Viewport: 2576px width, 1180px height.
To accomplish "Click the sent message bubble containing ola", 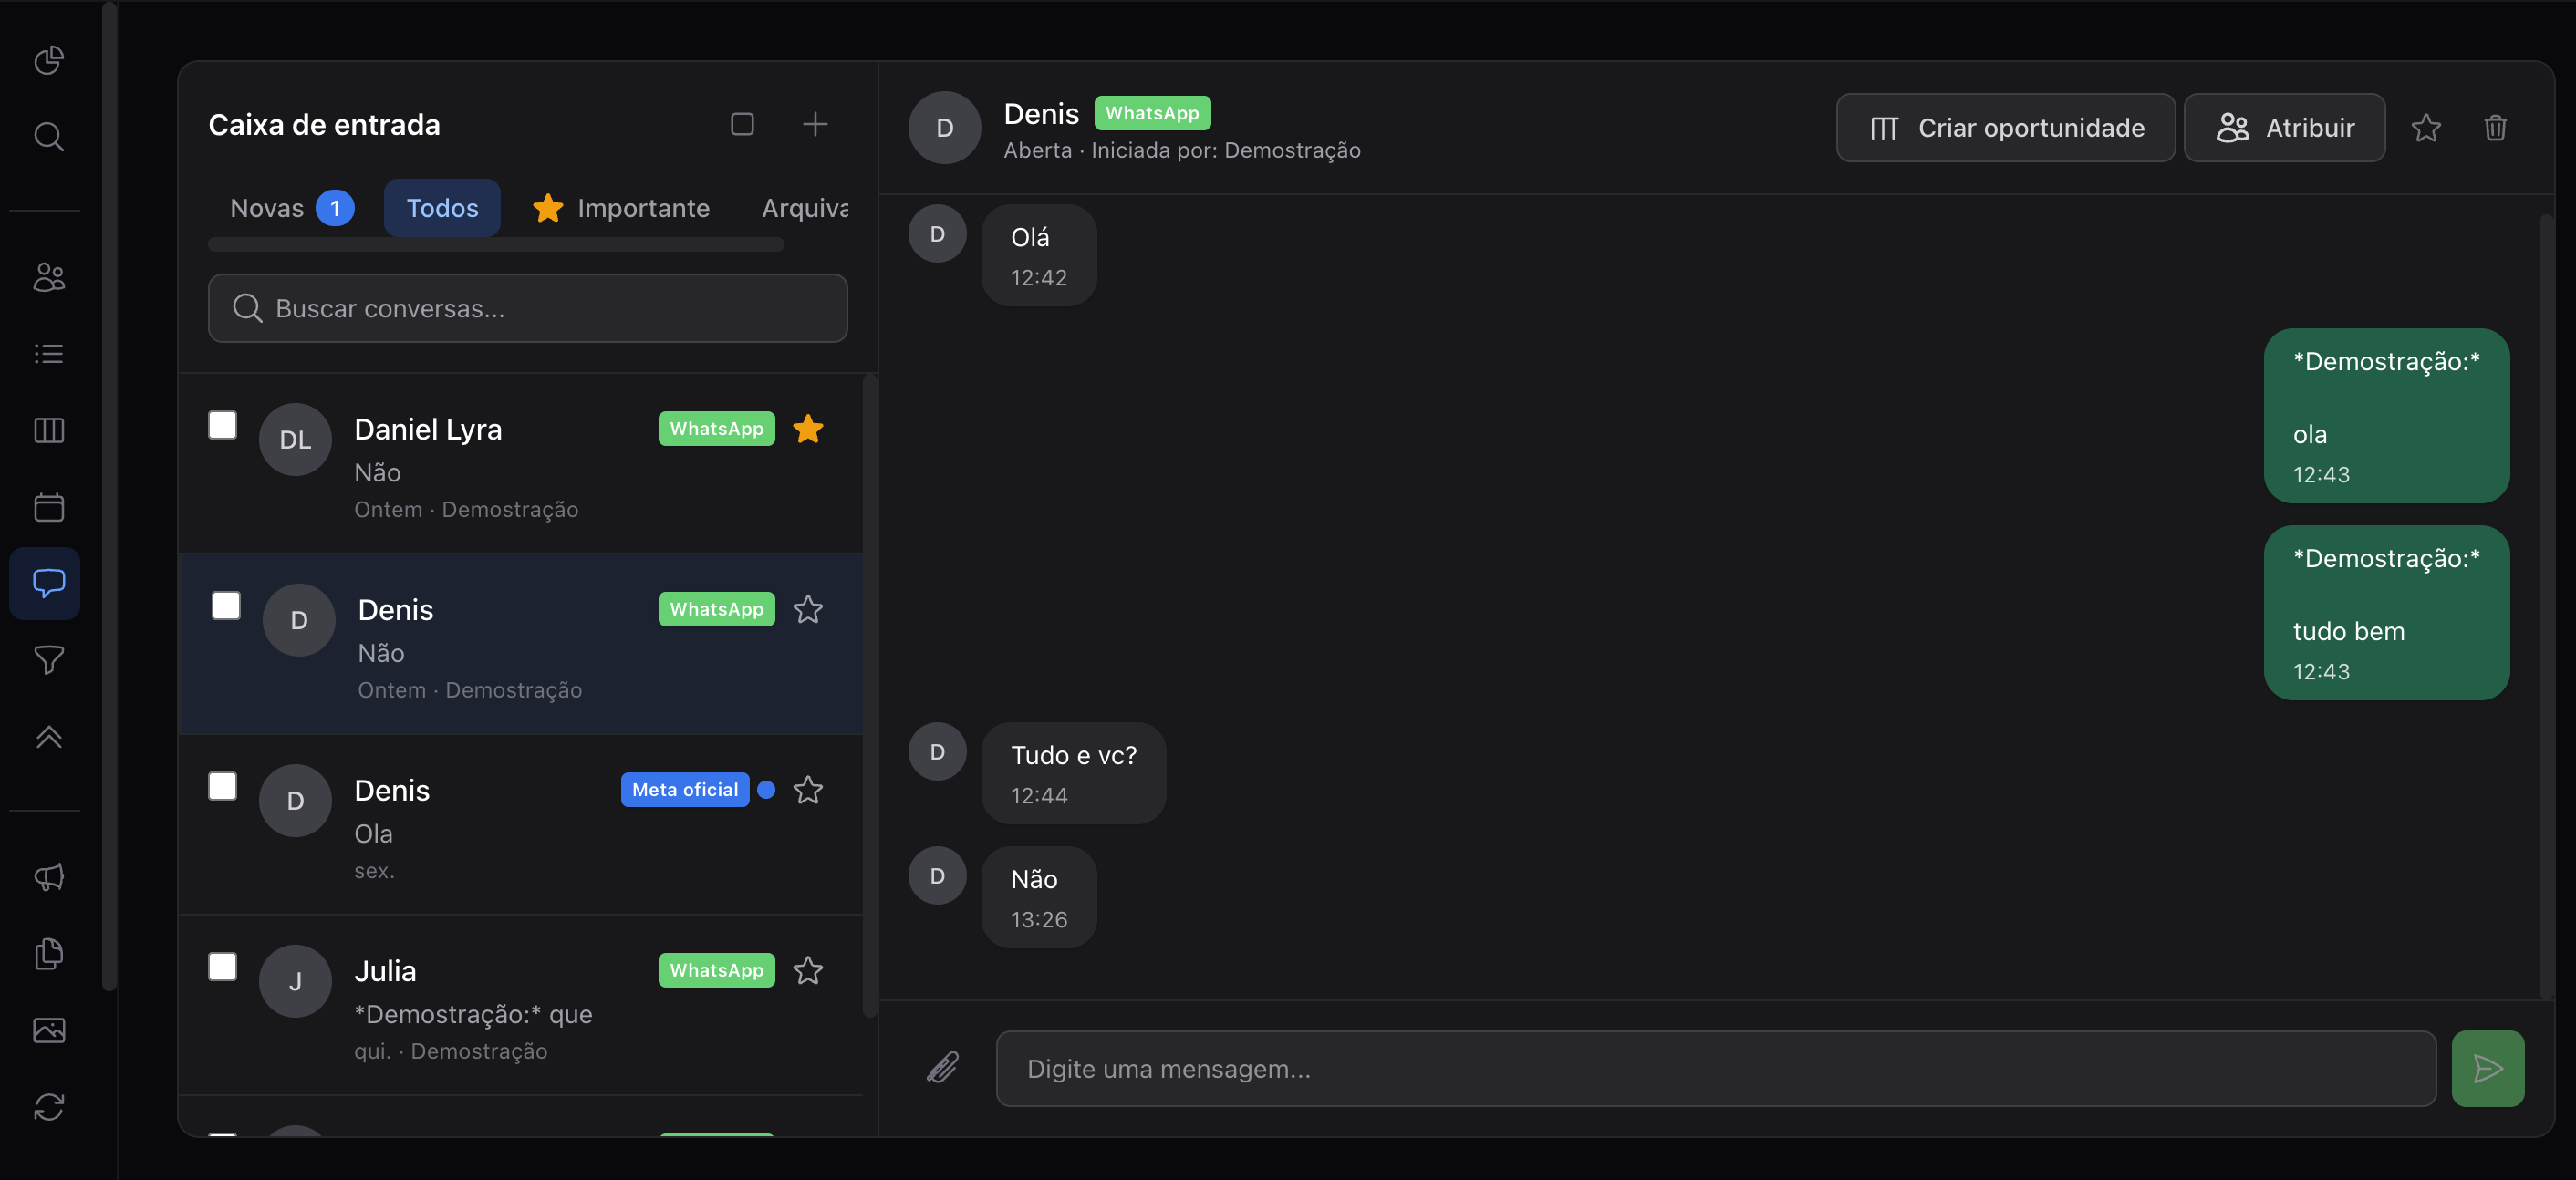I will click(x=2386, y=416).
